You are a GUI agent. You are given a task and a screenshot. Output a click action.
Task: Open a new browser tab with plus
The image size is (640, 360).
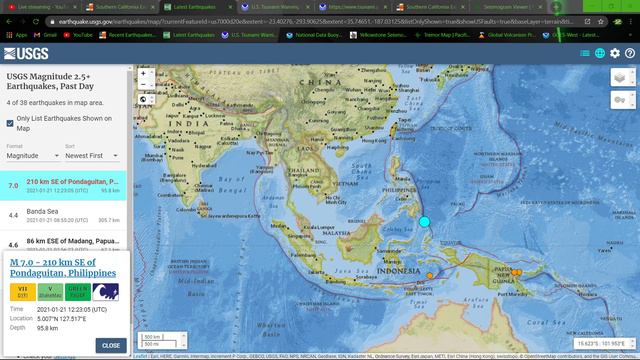click(556, 7)
